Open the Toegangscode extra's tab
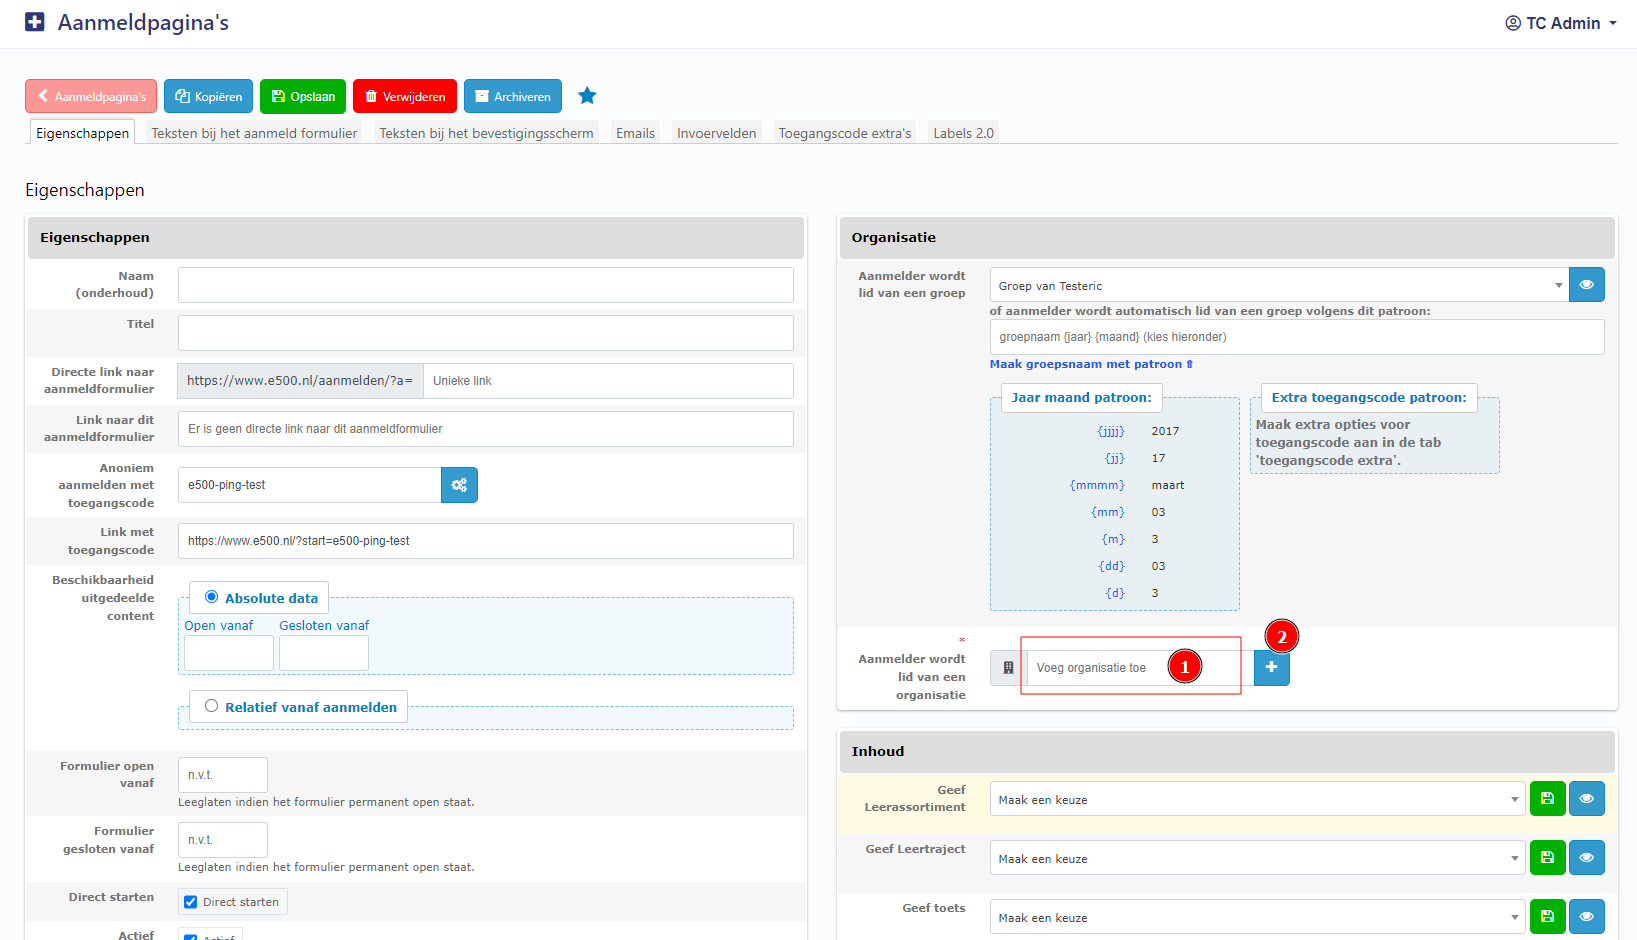 pyautogui.click(x=844, y=133)
